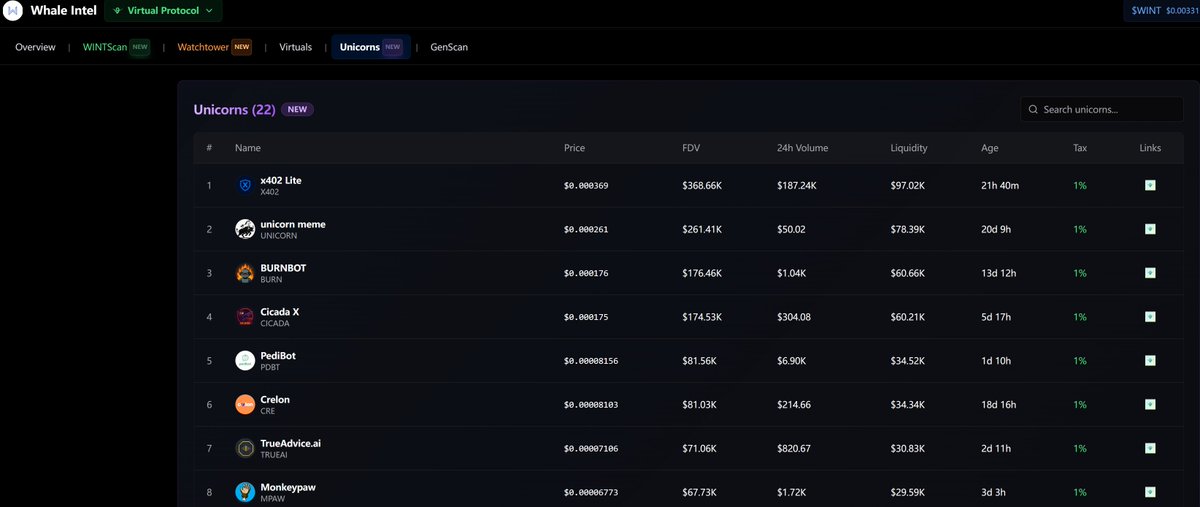Sort by the Liquidity column header
Screen dimensions: 1200x507
[x=909, y=148]
